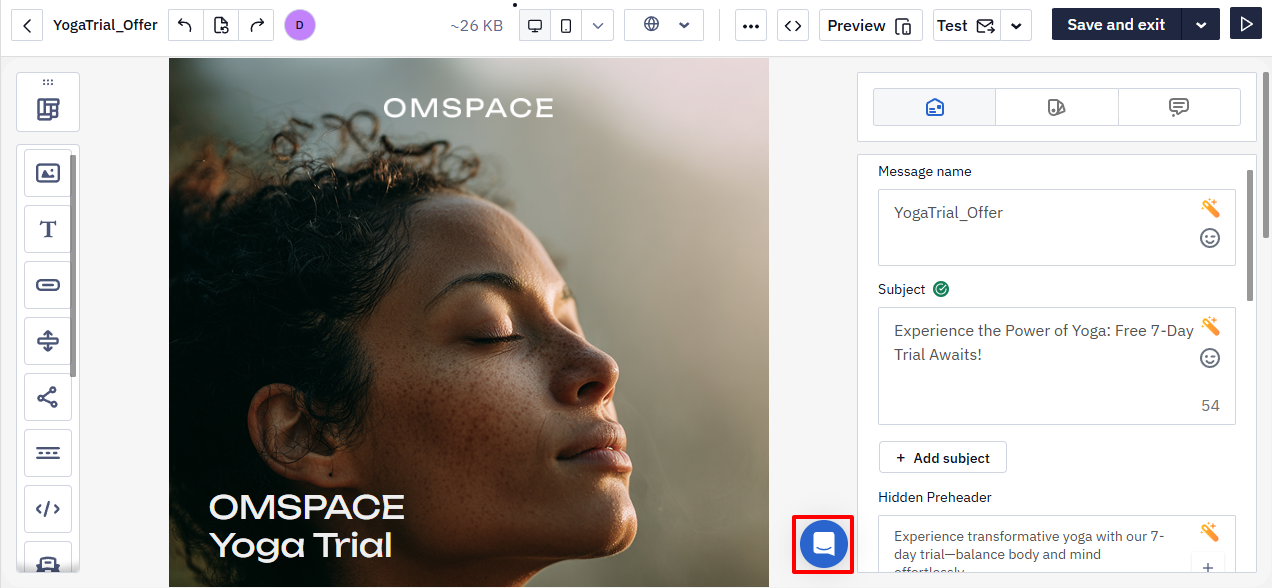Select the Menu block
The width and height of the screenshot is (1272, 588).
pyautogui.click(x=48, y=453)
